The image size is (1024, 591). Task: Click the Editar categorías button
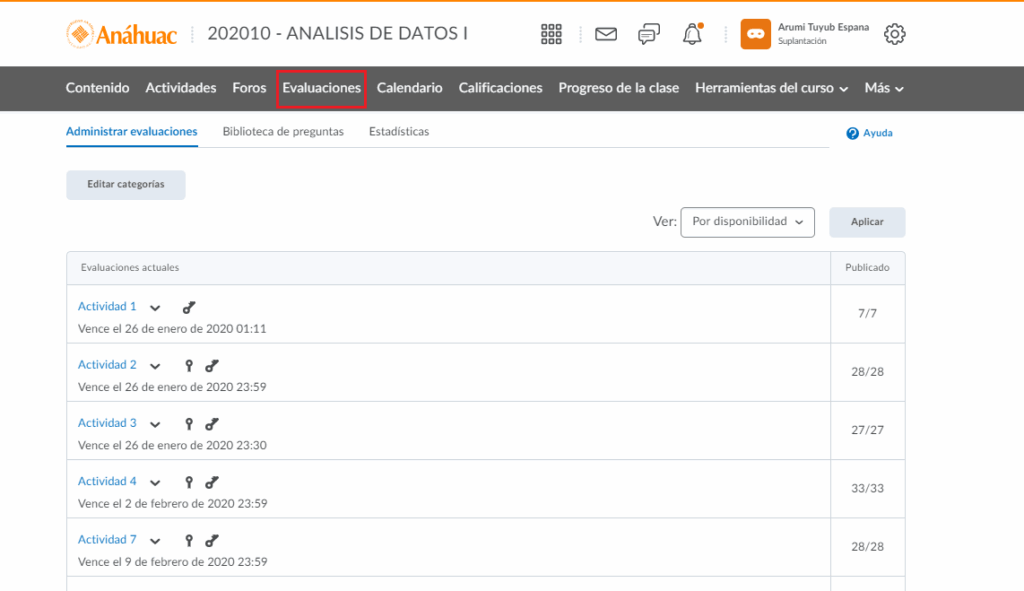point(126,185)
